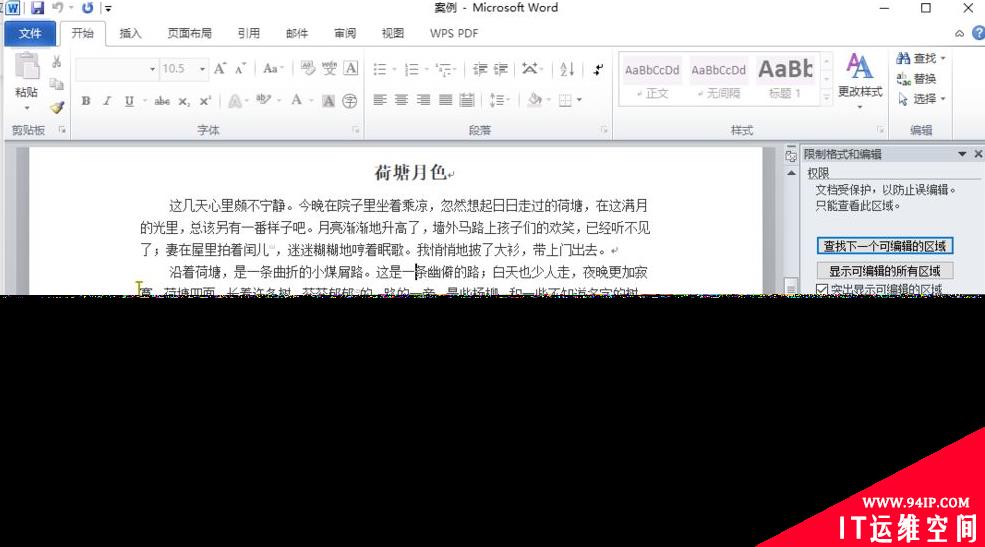
Task: Click the Sort (A-Z) icon
Action: pos(567,69)
